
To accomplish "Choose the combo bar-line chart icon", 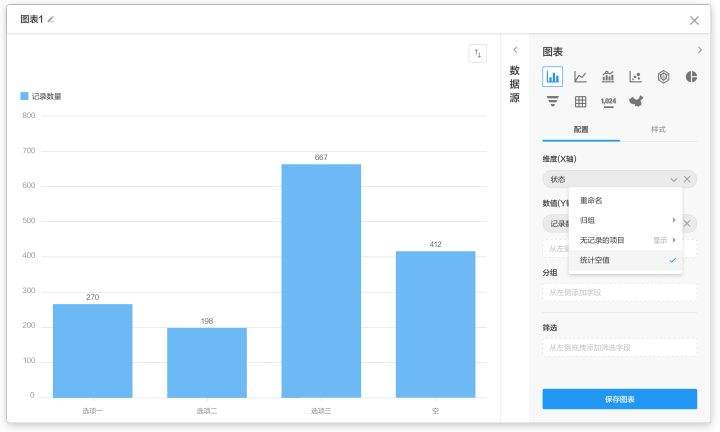I will [x=608, y=77].
